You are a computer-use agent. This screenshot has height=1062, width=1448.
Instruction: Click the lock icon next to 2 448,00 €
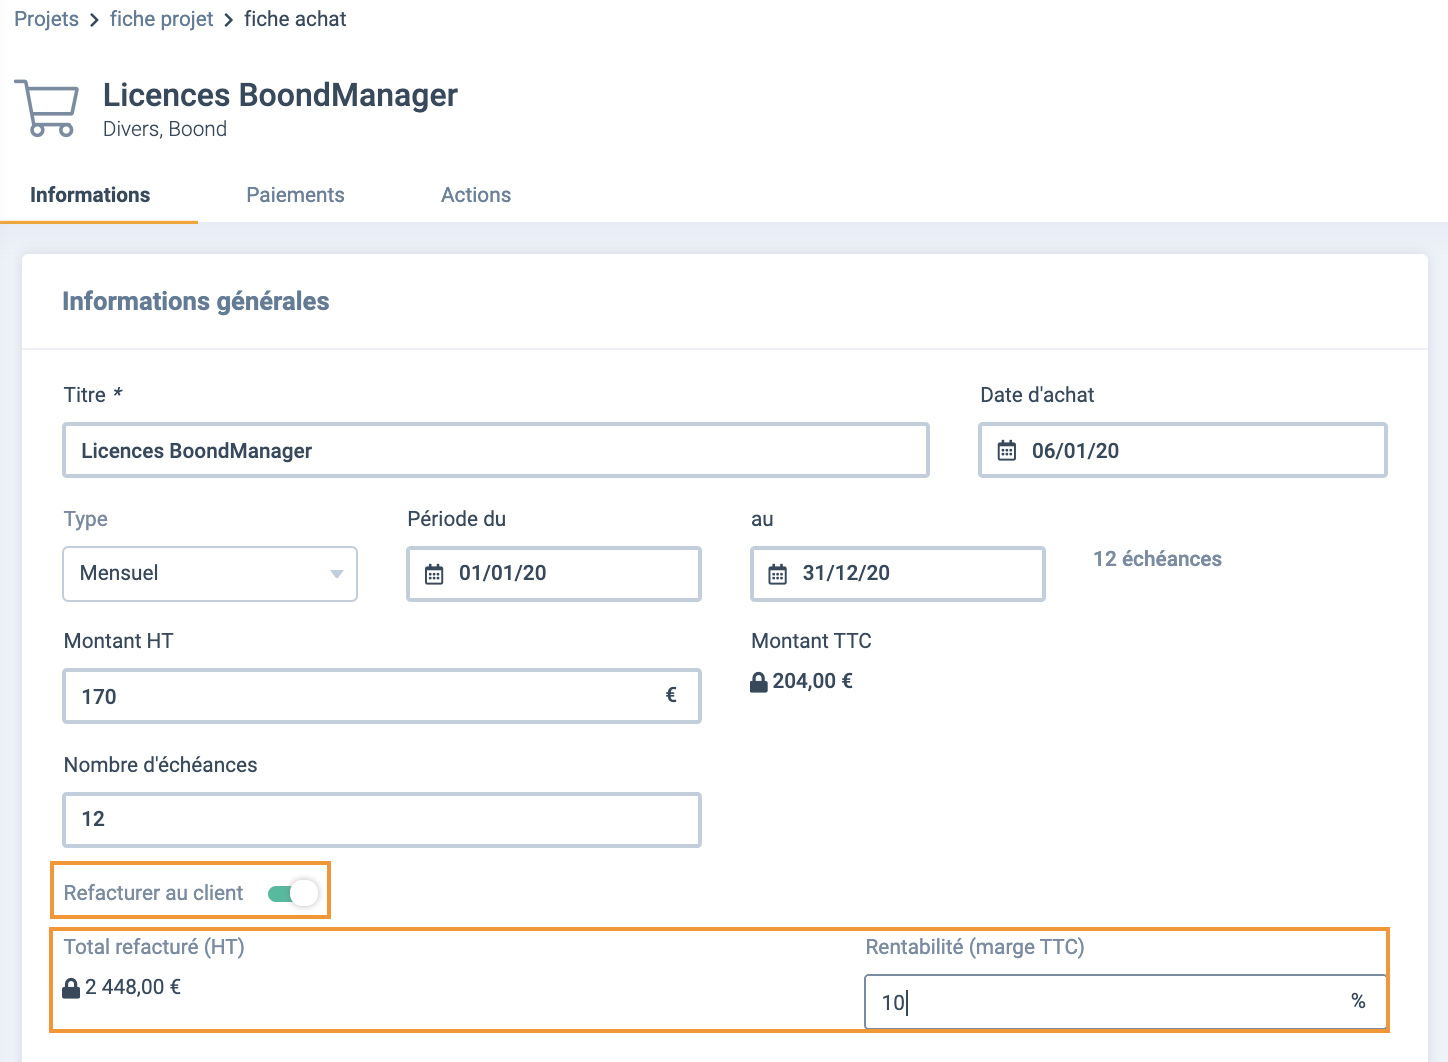(71, 989)
